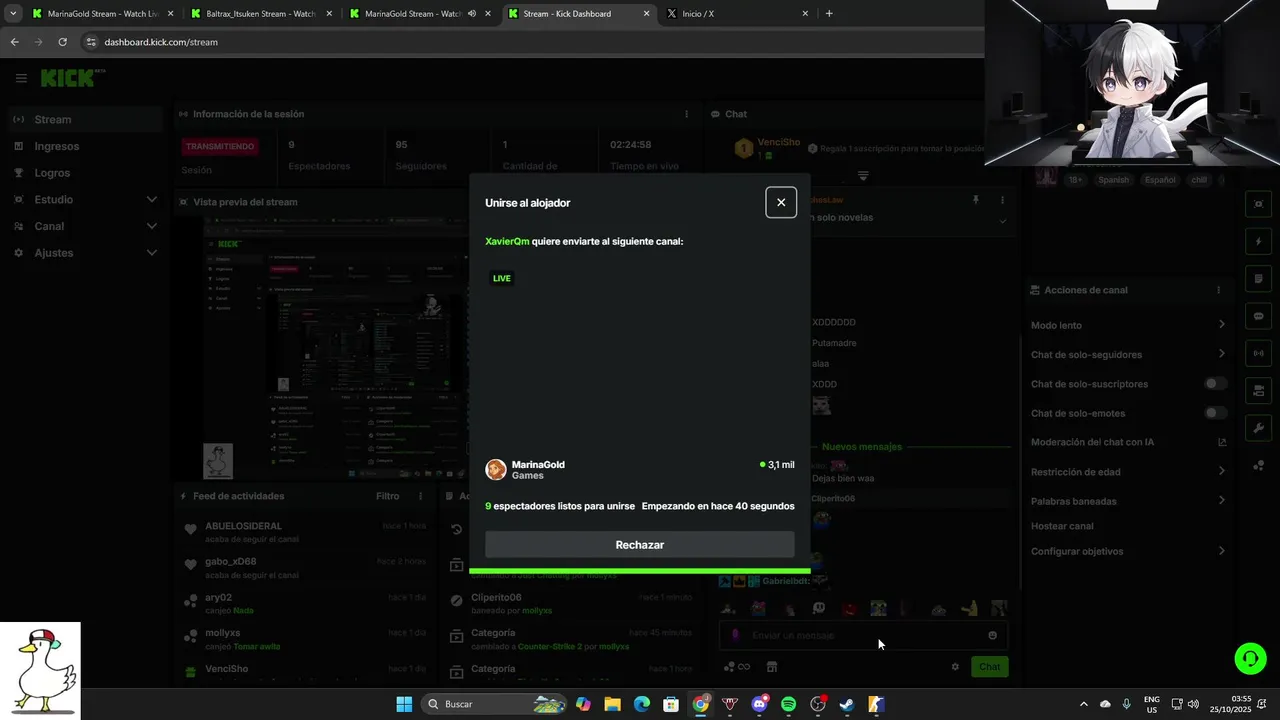1280x720 pixels.
Task: Click gabo_xD68 in activity feed
Action: (230, 562)
